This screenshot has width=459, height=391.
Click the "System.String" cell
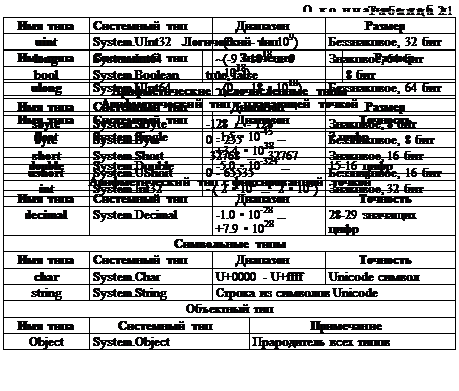(151, 293)
